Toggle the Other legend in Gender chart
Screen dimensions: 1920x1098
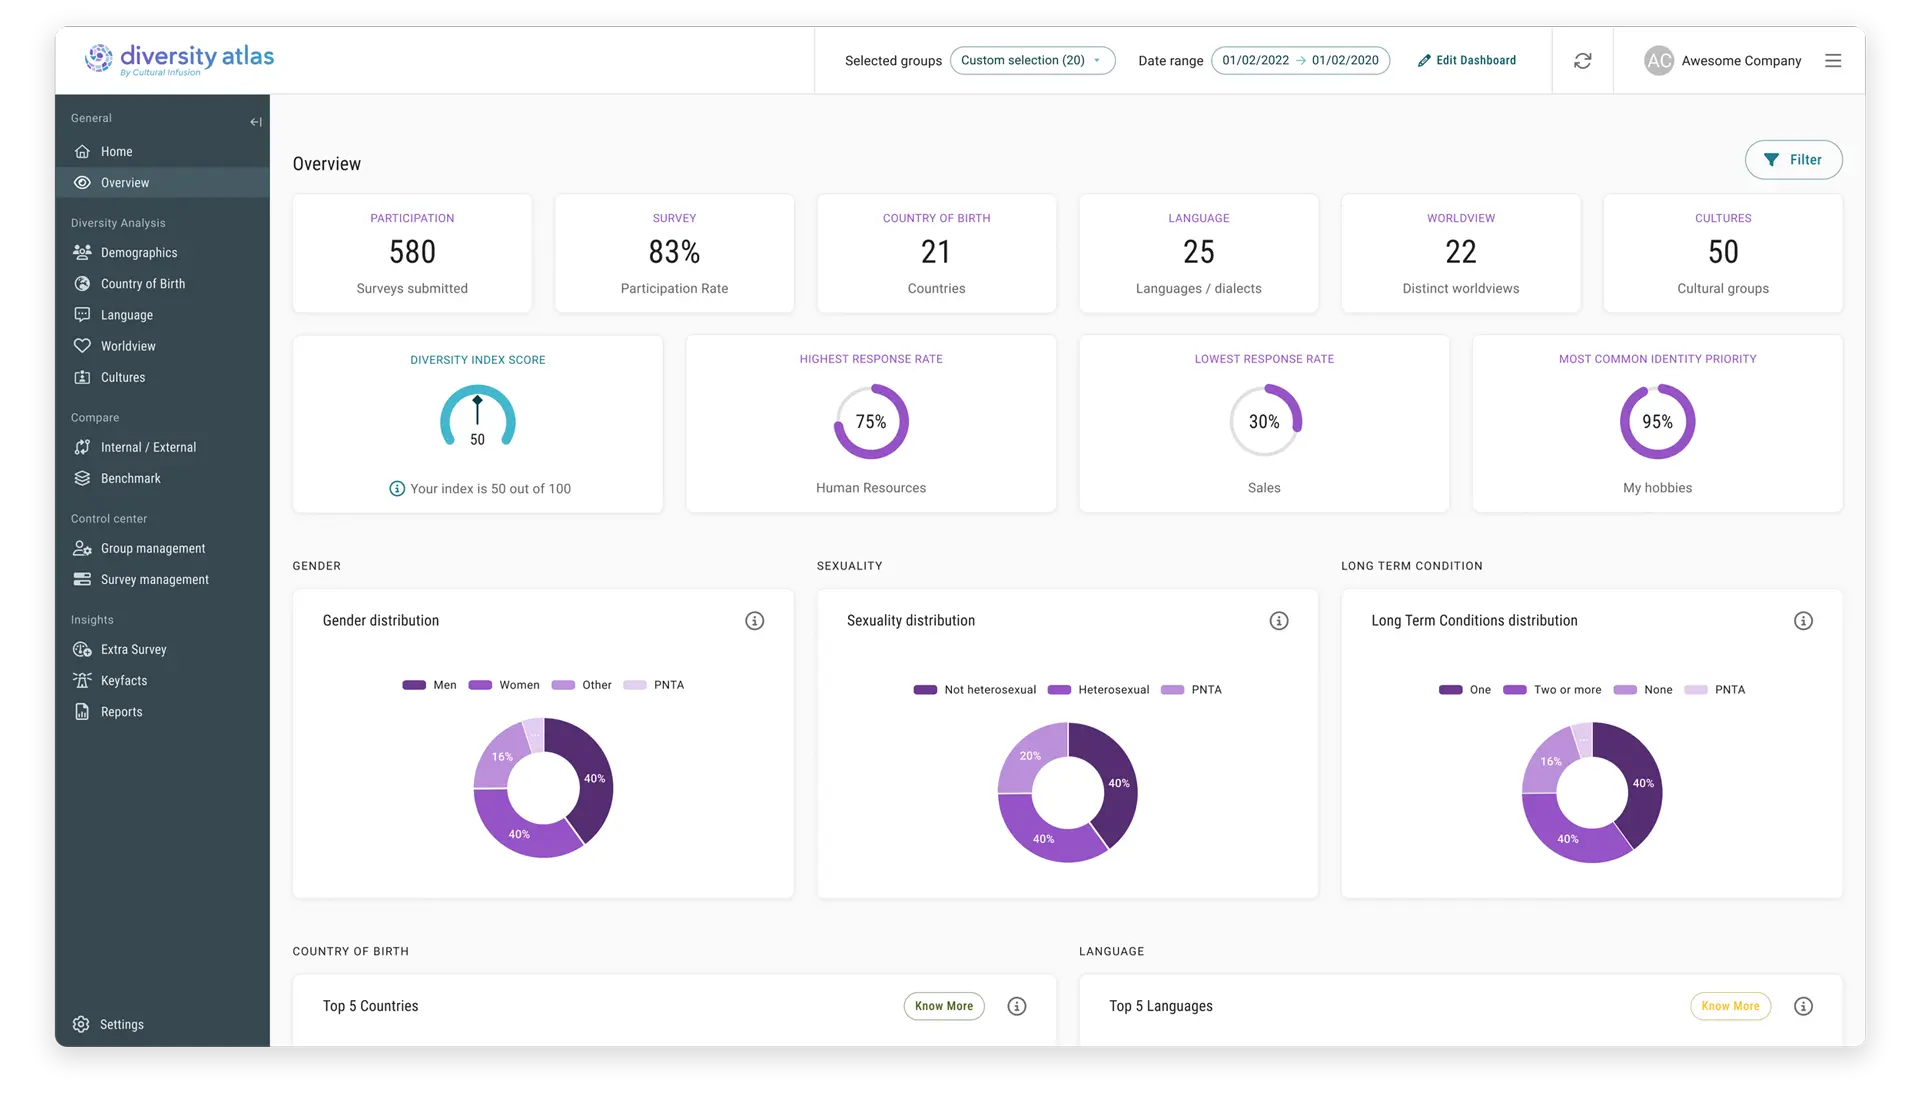pos(582,685)
